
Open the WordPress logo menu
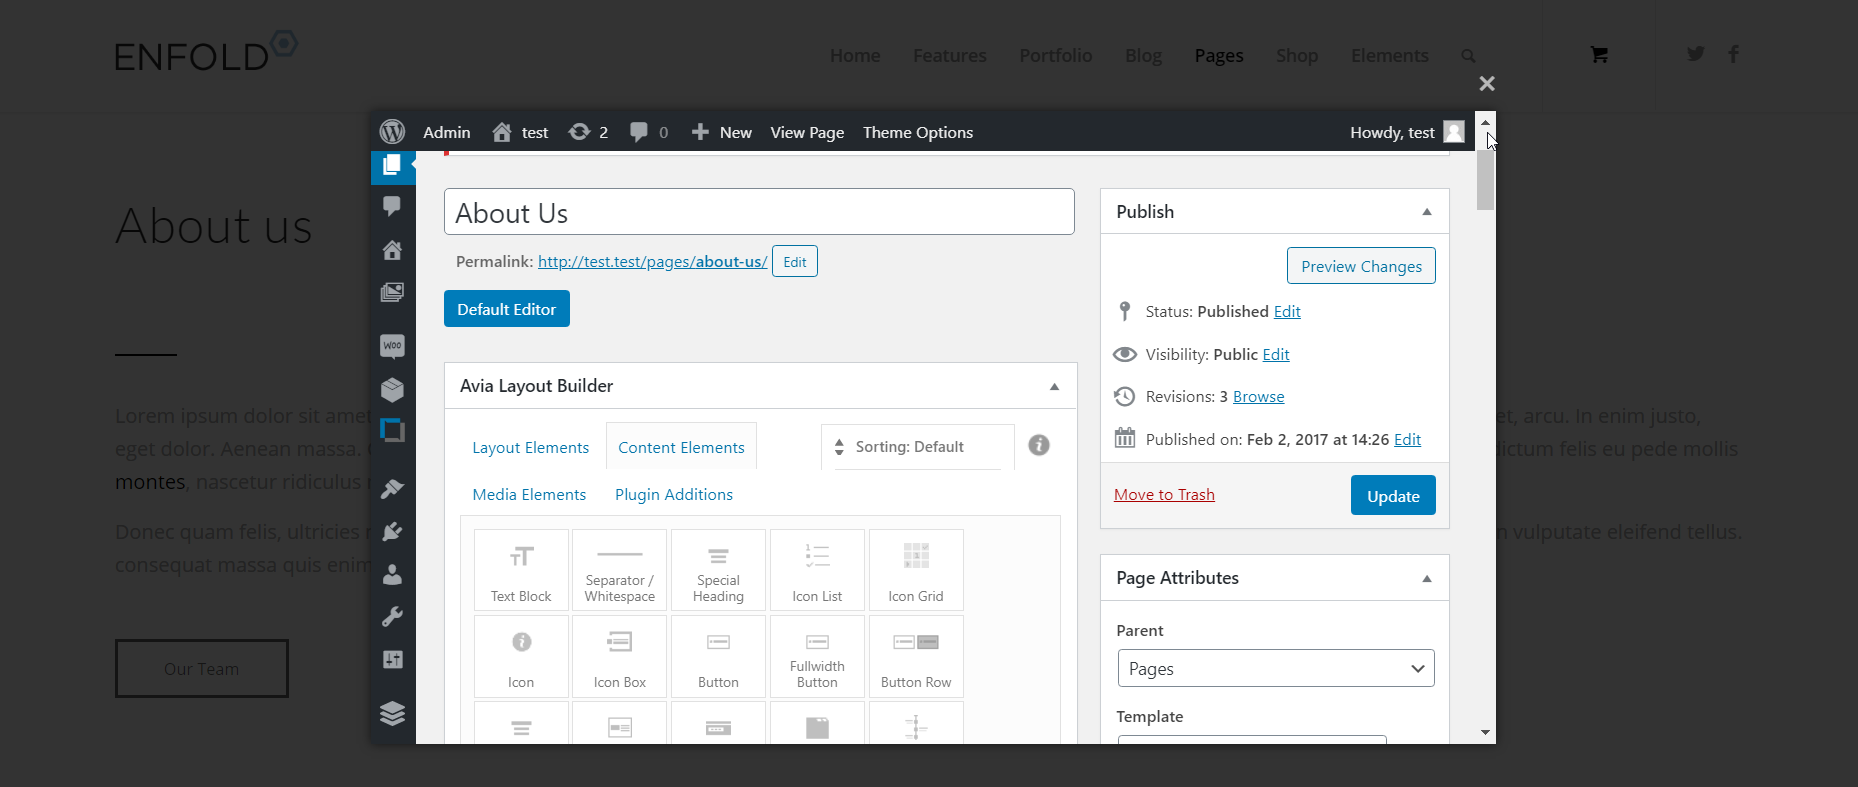coord(392,132)
